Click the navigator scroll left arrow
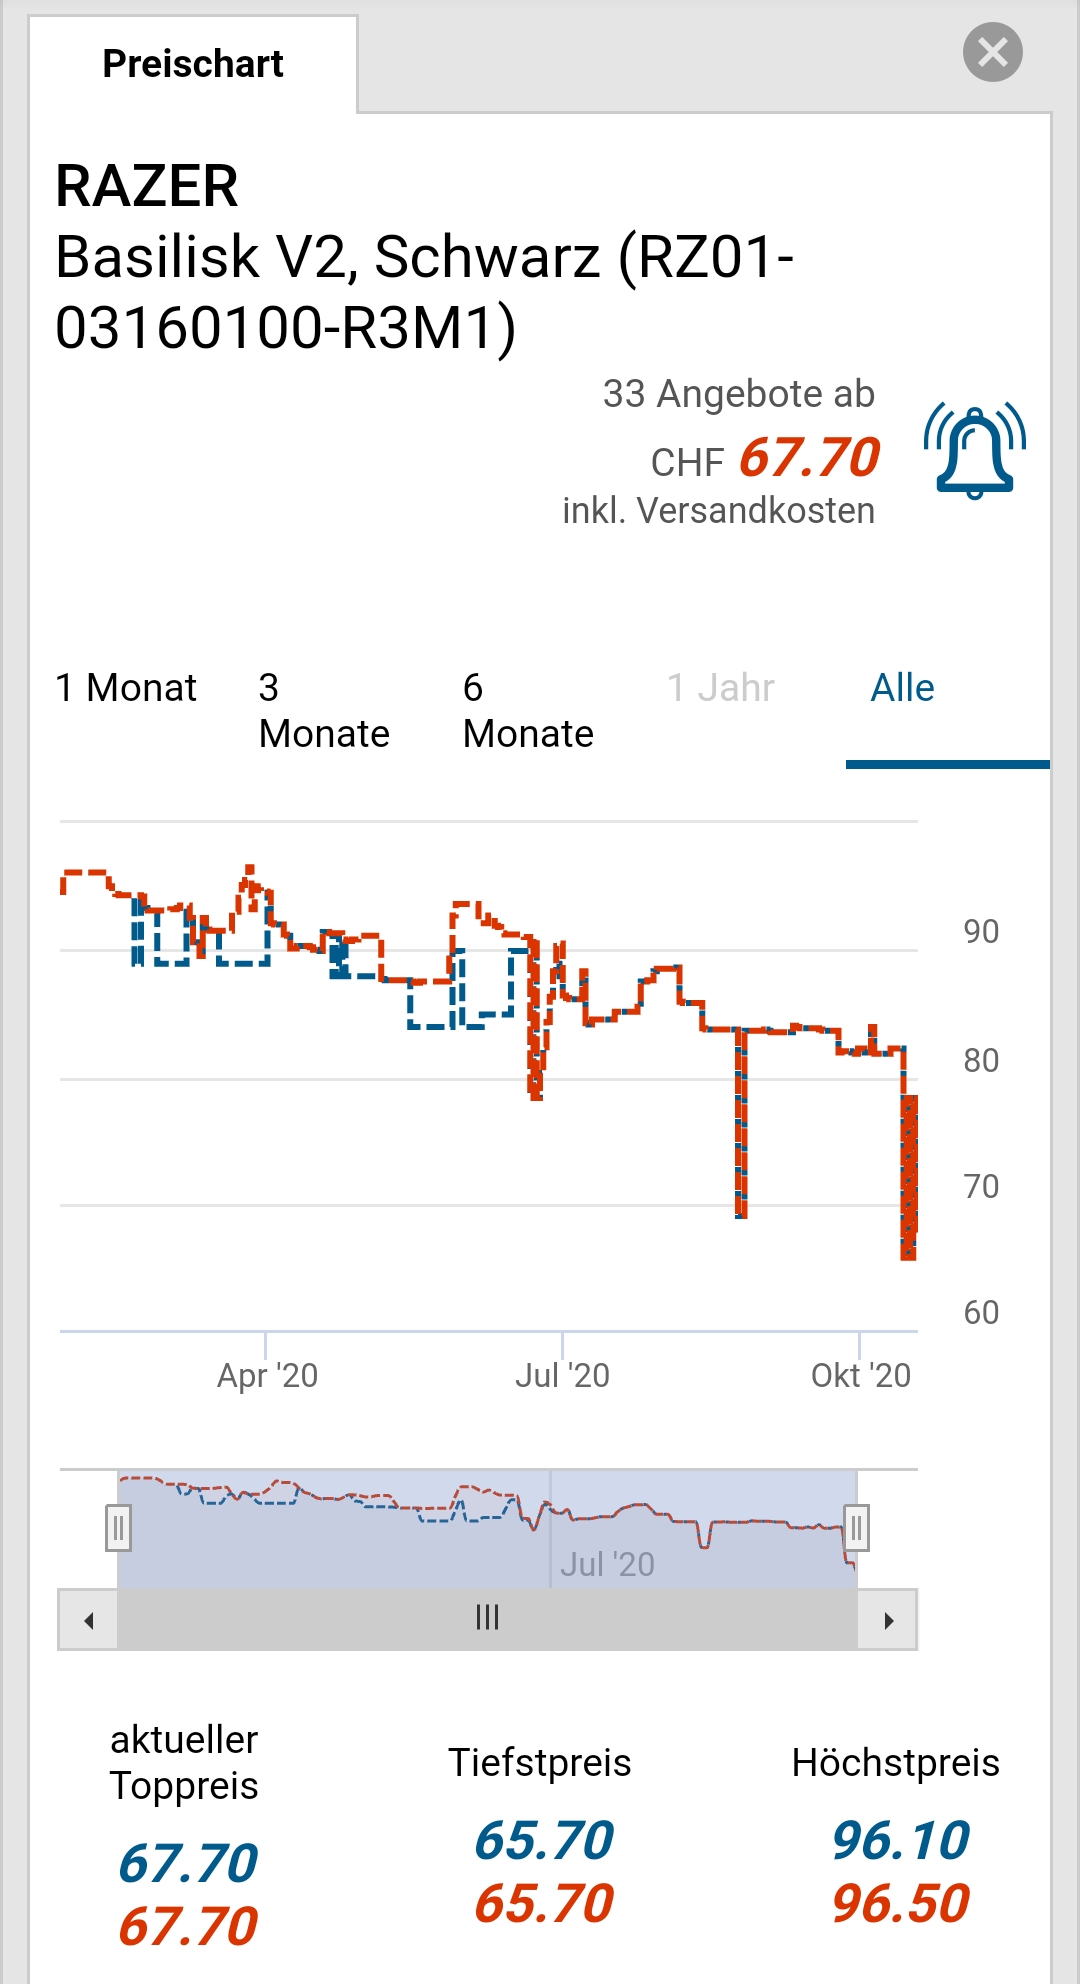The width and height of the screenshot is (1080, 1984). (89, 1620)
